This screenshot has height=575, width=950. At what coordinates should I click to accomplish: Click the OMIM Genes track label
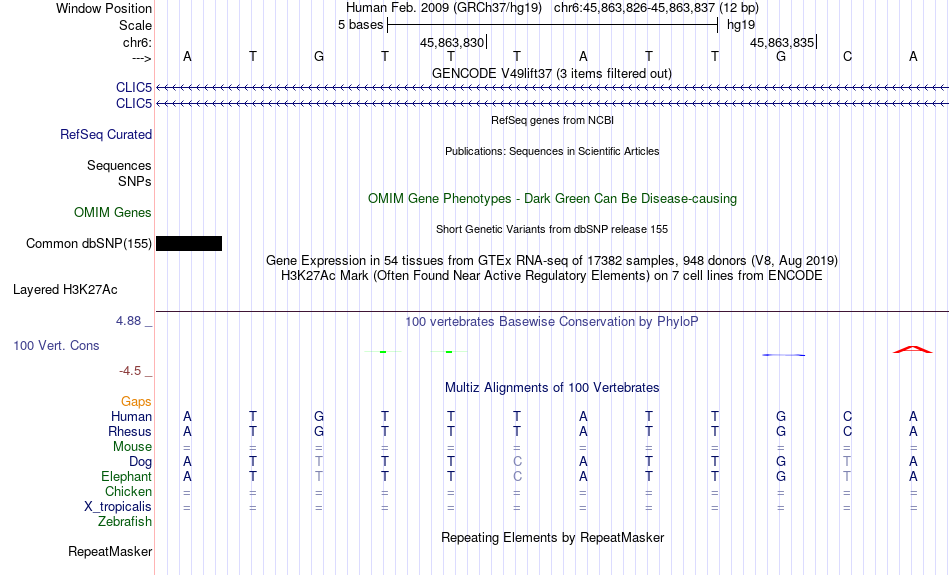(x=113, y=213)
